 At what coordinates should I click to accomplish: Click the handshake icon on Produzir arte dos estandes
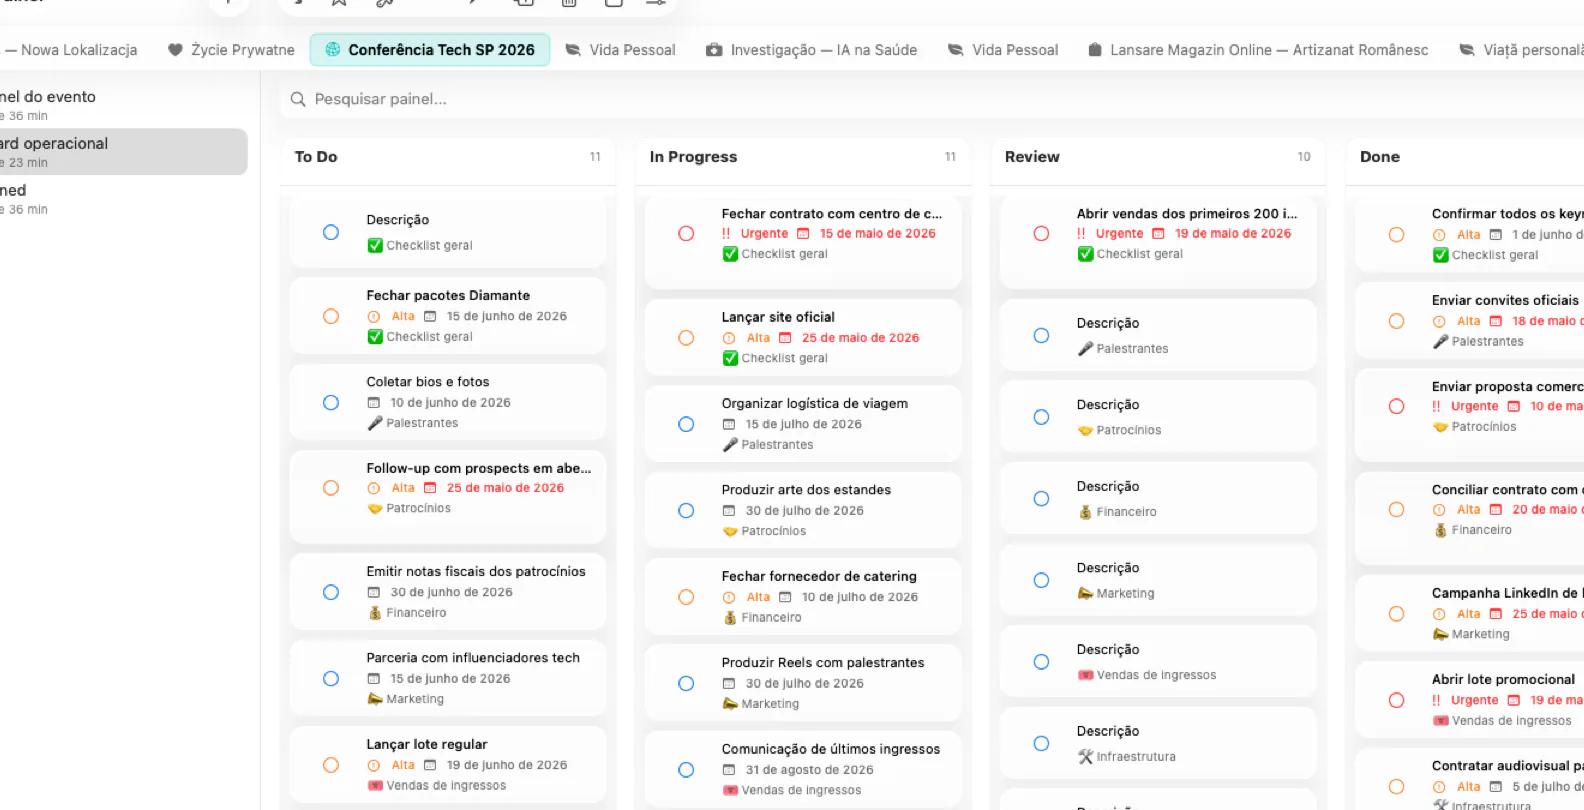pyautogui.click(x=730, y=531)
